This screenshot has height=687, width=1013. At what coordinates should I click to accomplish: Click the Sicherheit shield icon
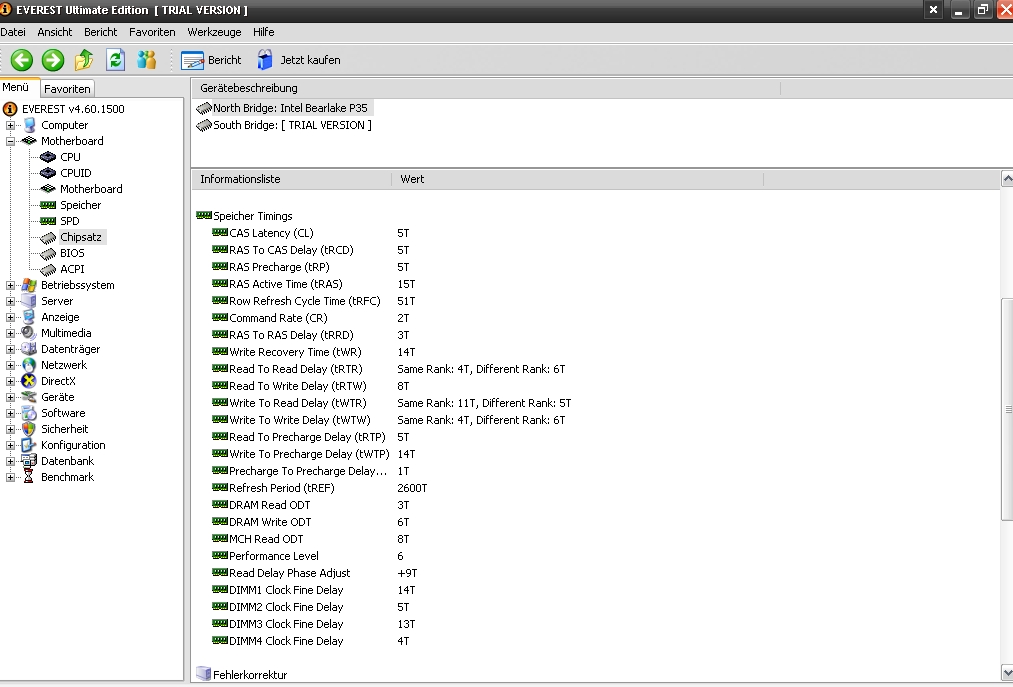28,429
